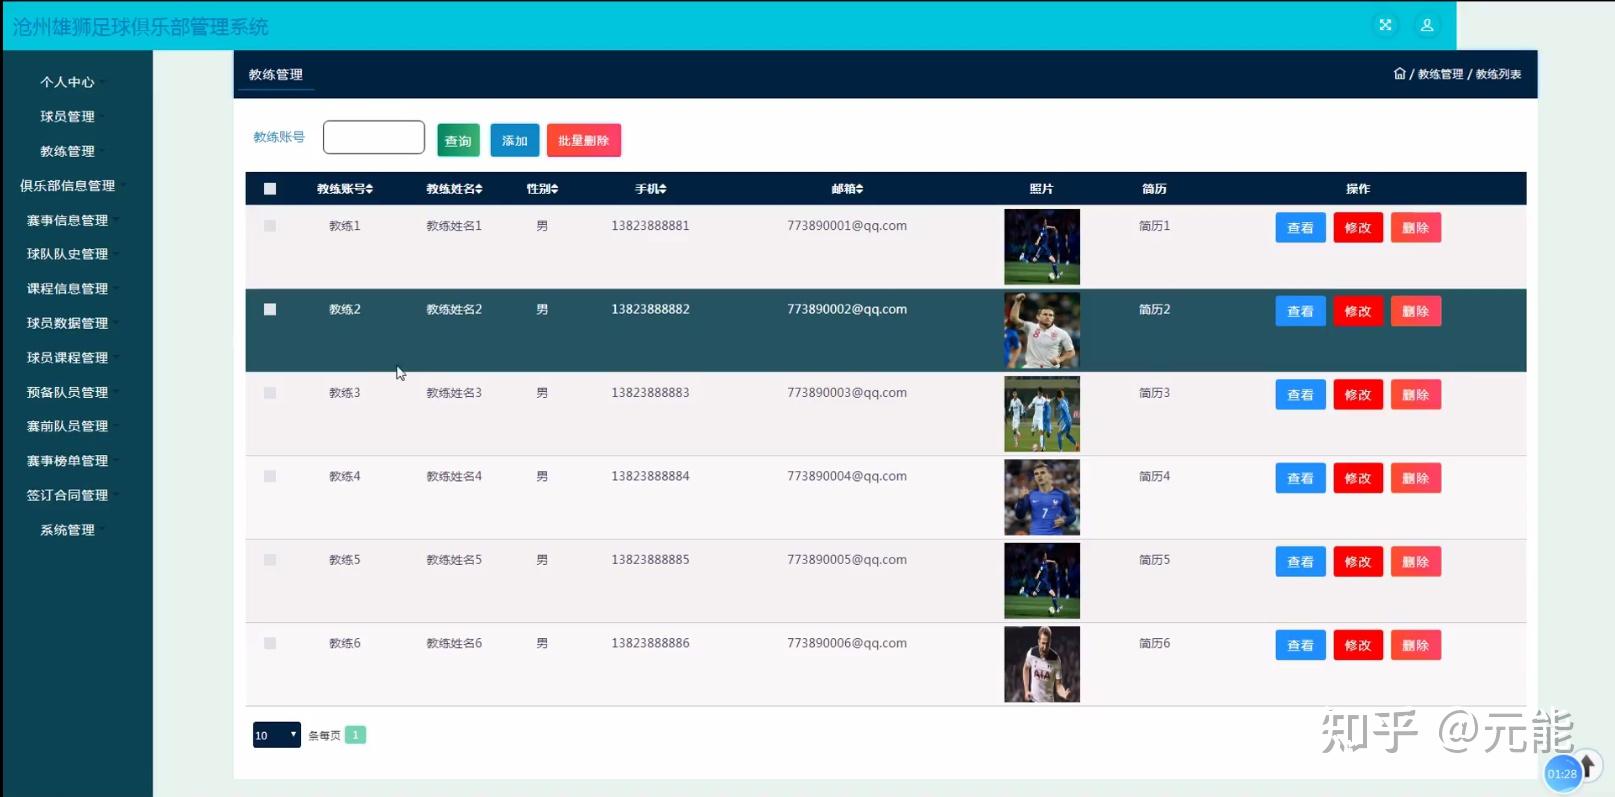Sort by 教练姓名 column arrows
This screenshot has width=1615, height=797.
click(479, 189)
